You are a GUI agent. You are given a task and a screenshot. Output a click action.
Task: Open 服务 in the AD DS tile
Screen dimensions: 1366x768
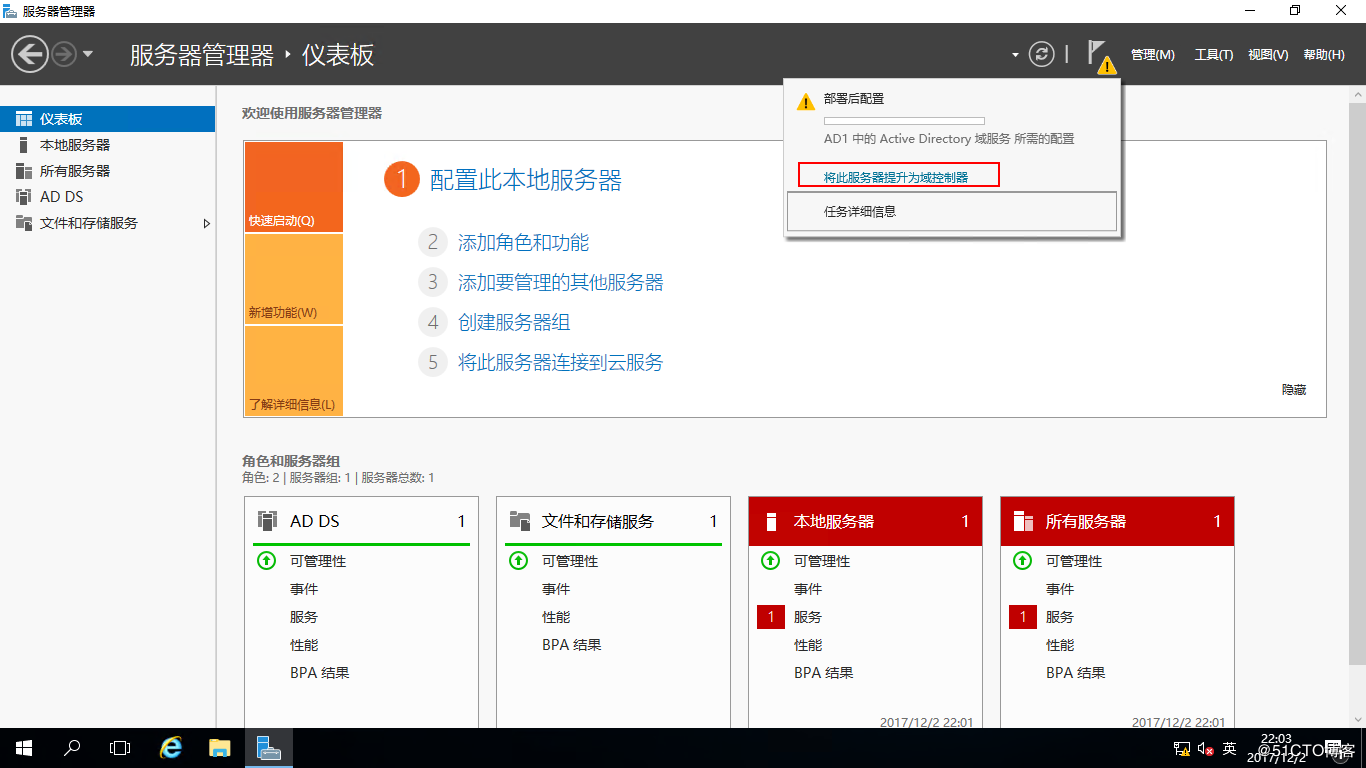(304, 617)
